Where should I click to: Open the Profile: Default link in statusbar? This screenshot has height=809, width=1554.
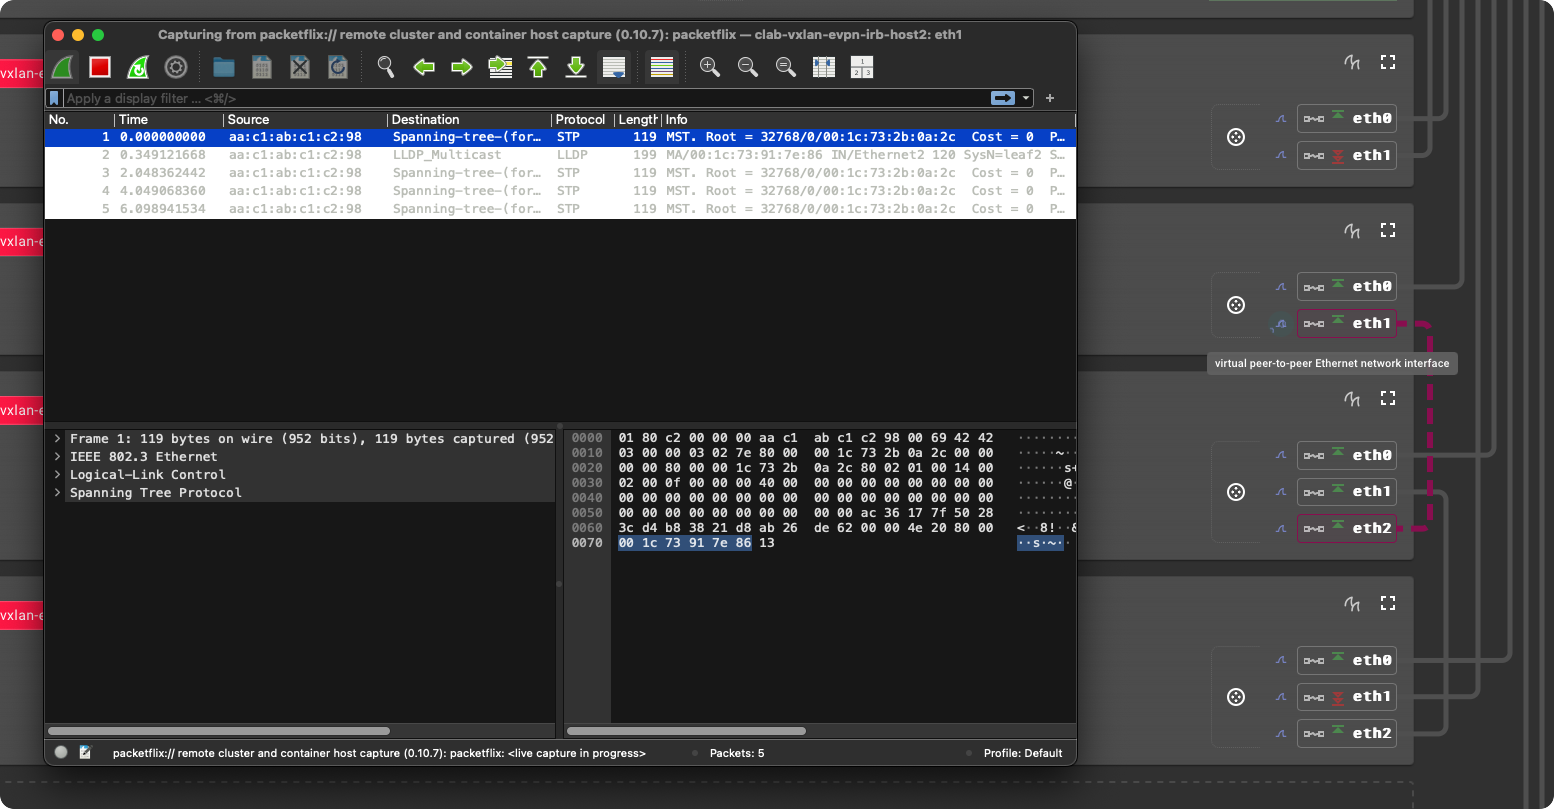coord(1022,753)
